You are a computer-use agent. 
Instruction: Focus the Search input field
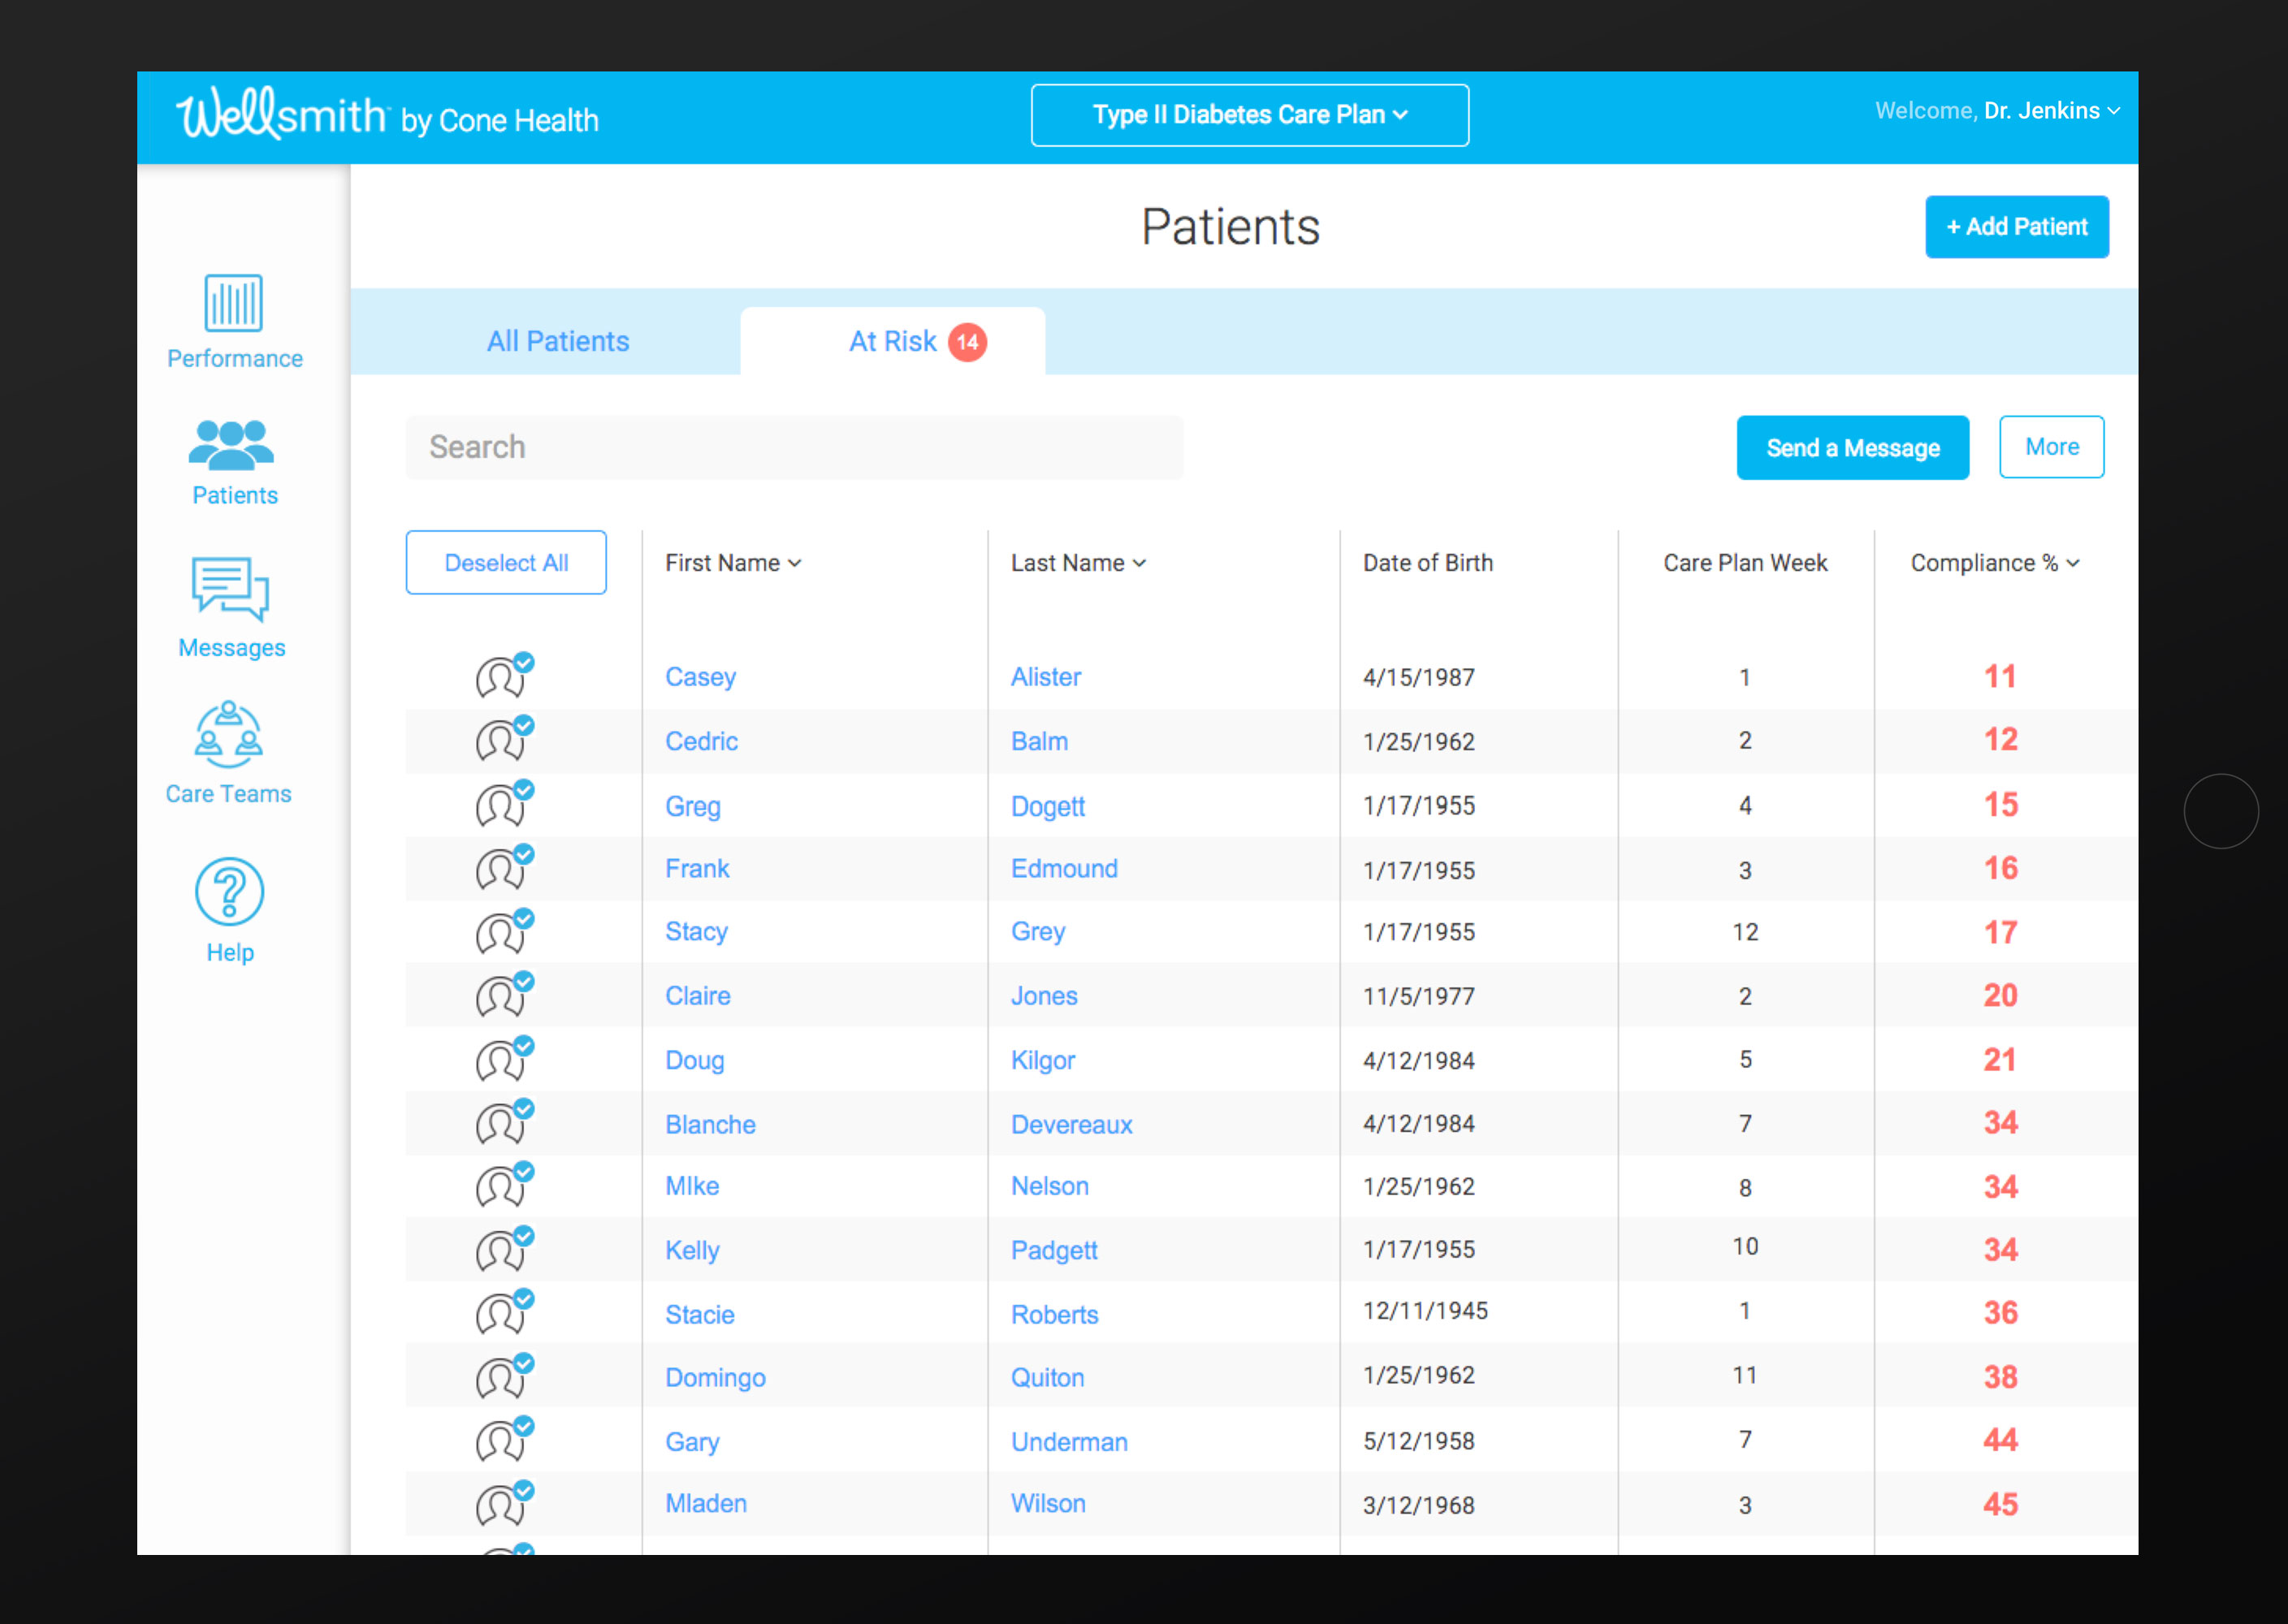pyautogui.click(x=794, y=447)
